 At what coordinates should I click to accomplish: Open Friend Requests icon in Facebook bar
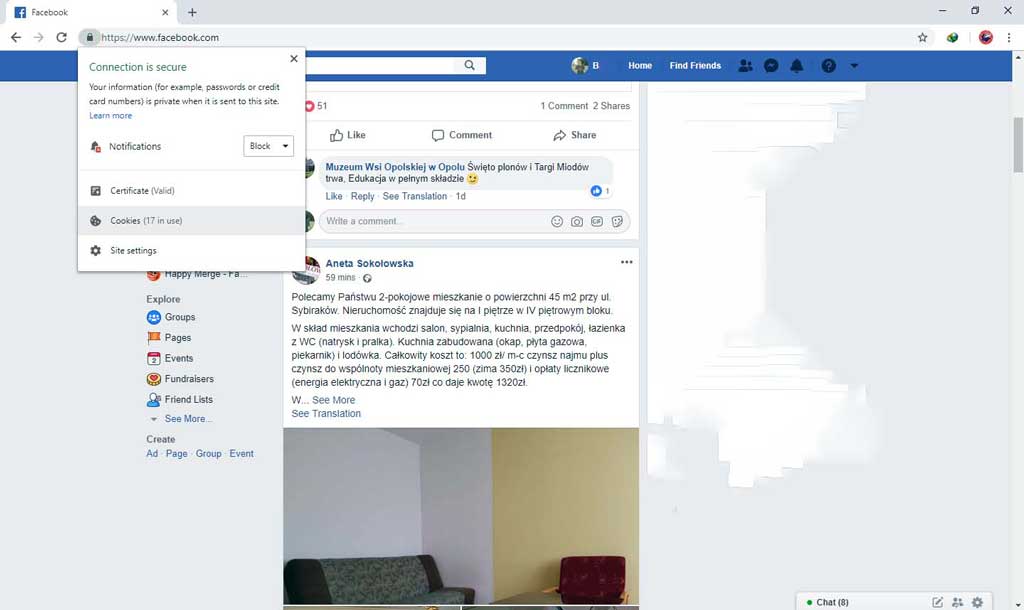745,65
